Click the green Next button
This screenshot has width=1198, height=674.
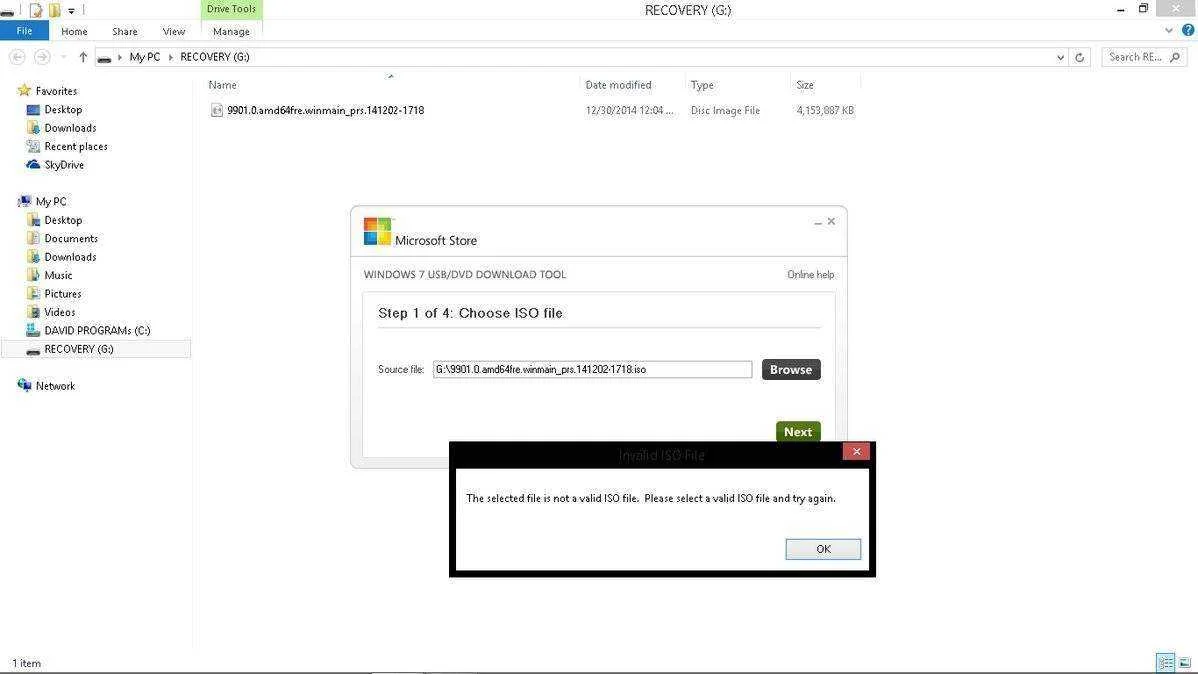[798, 432]
